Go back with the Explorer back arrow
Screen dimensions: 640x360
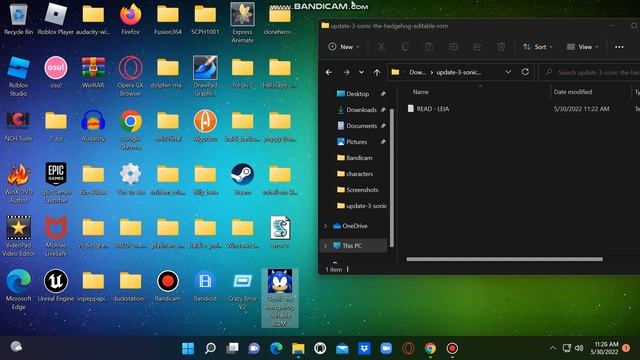329,72
